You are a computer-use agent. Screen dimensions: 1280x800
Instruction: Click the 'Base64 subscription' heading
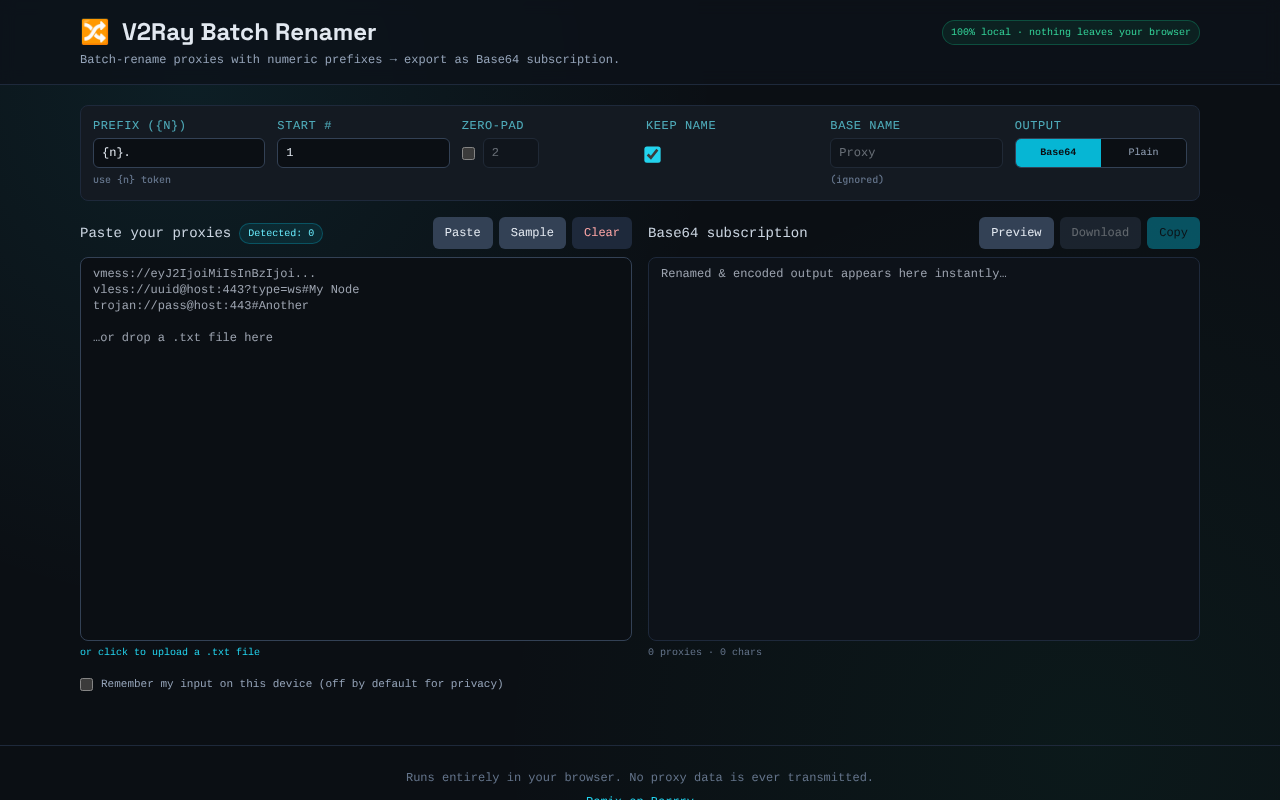coord(728,233)
